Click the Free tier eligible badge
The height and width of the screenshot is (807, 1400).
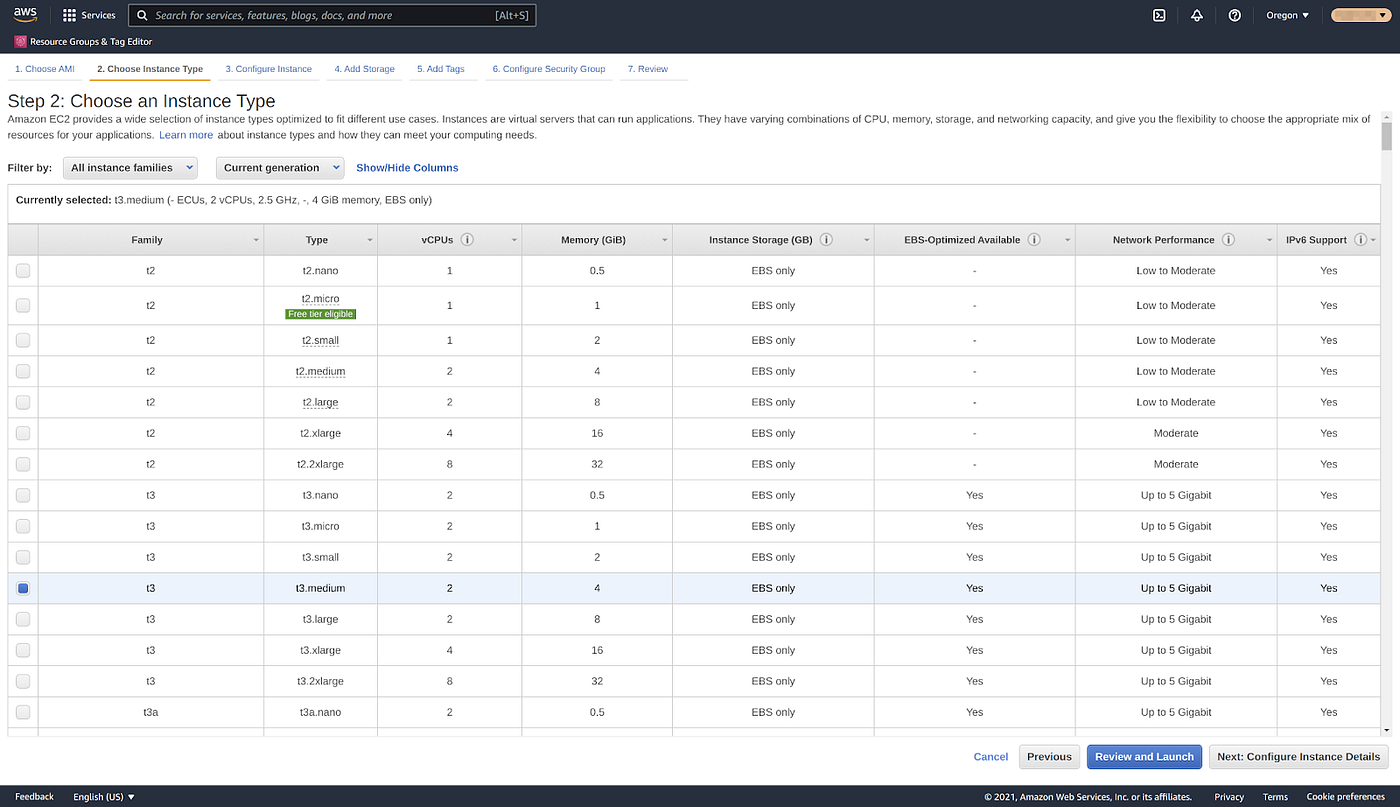point(320,314)
